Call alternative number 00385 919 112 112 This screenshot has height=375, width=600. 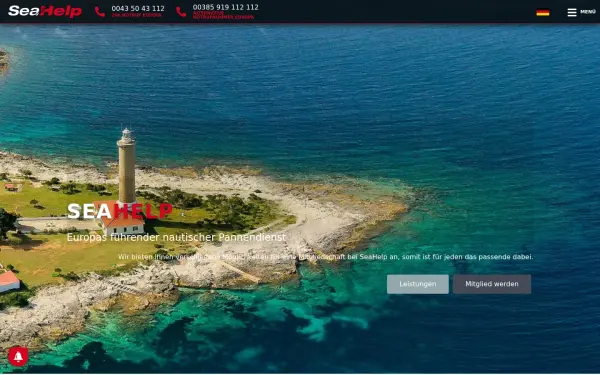click(x=225, y=7)
